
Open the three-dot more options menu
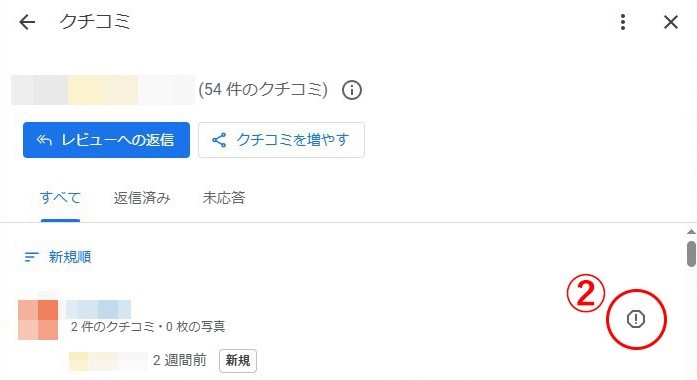click(623, 22)
